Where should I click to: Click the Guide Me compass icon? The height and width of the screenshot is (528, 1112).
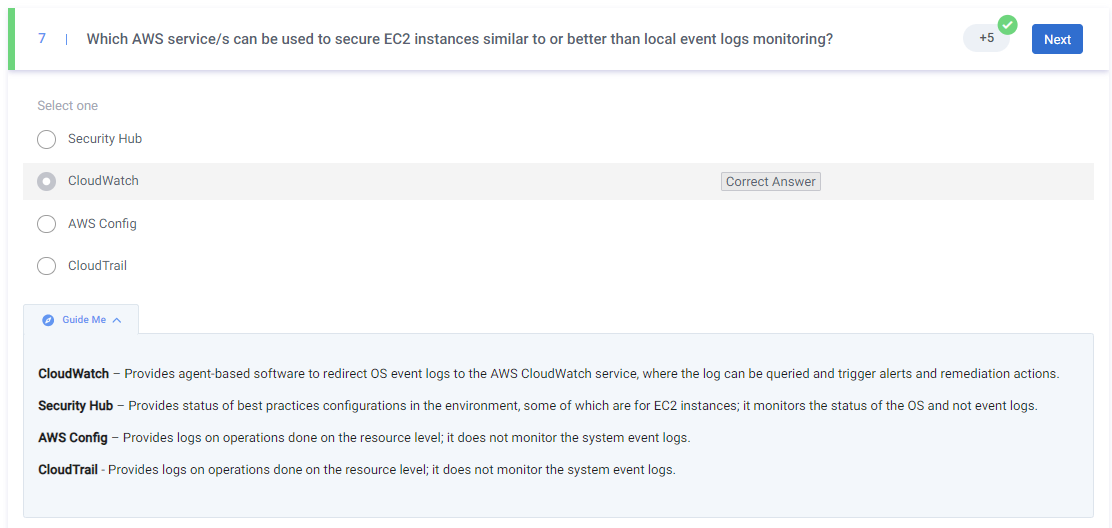[x=48, y=320]
